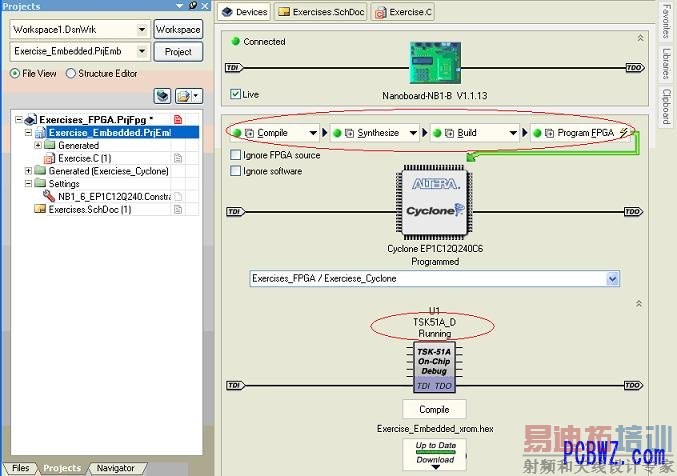Collapse the Settings folder node
This screenshot has height=476, width=677.
(x=28, y=184)
